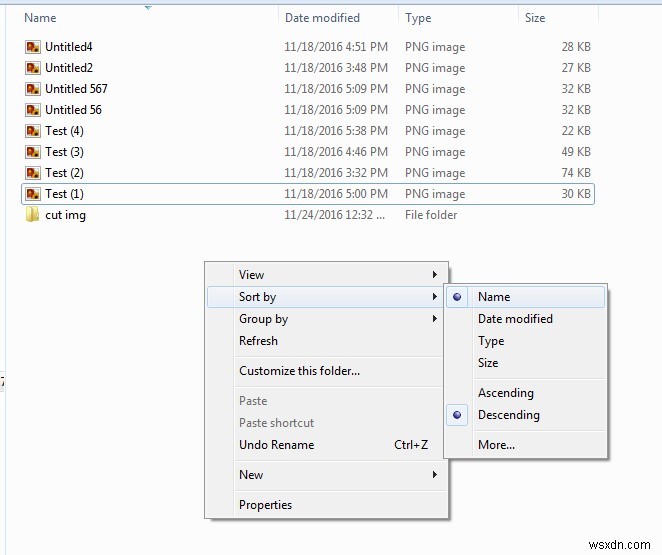Click the date 11/18/2016 4:46 PM
The image size is (662, 555).
(336, 152)
